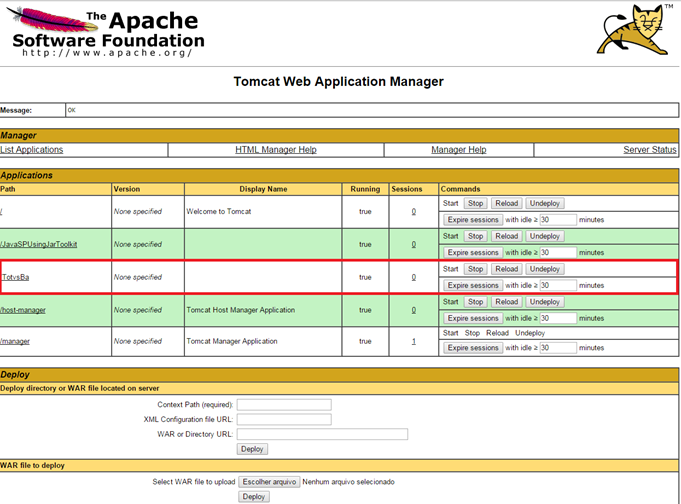Click 'true' running value in /manager row
The image size is (681, 504).
(x=365, y=342)
